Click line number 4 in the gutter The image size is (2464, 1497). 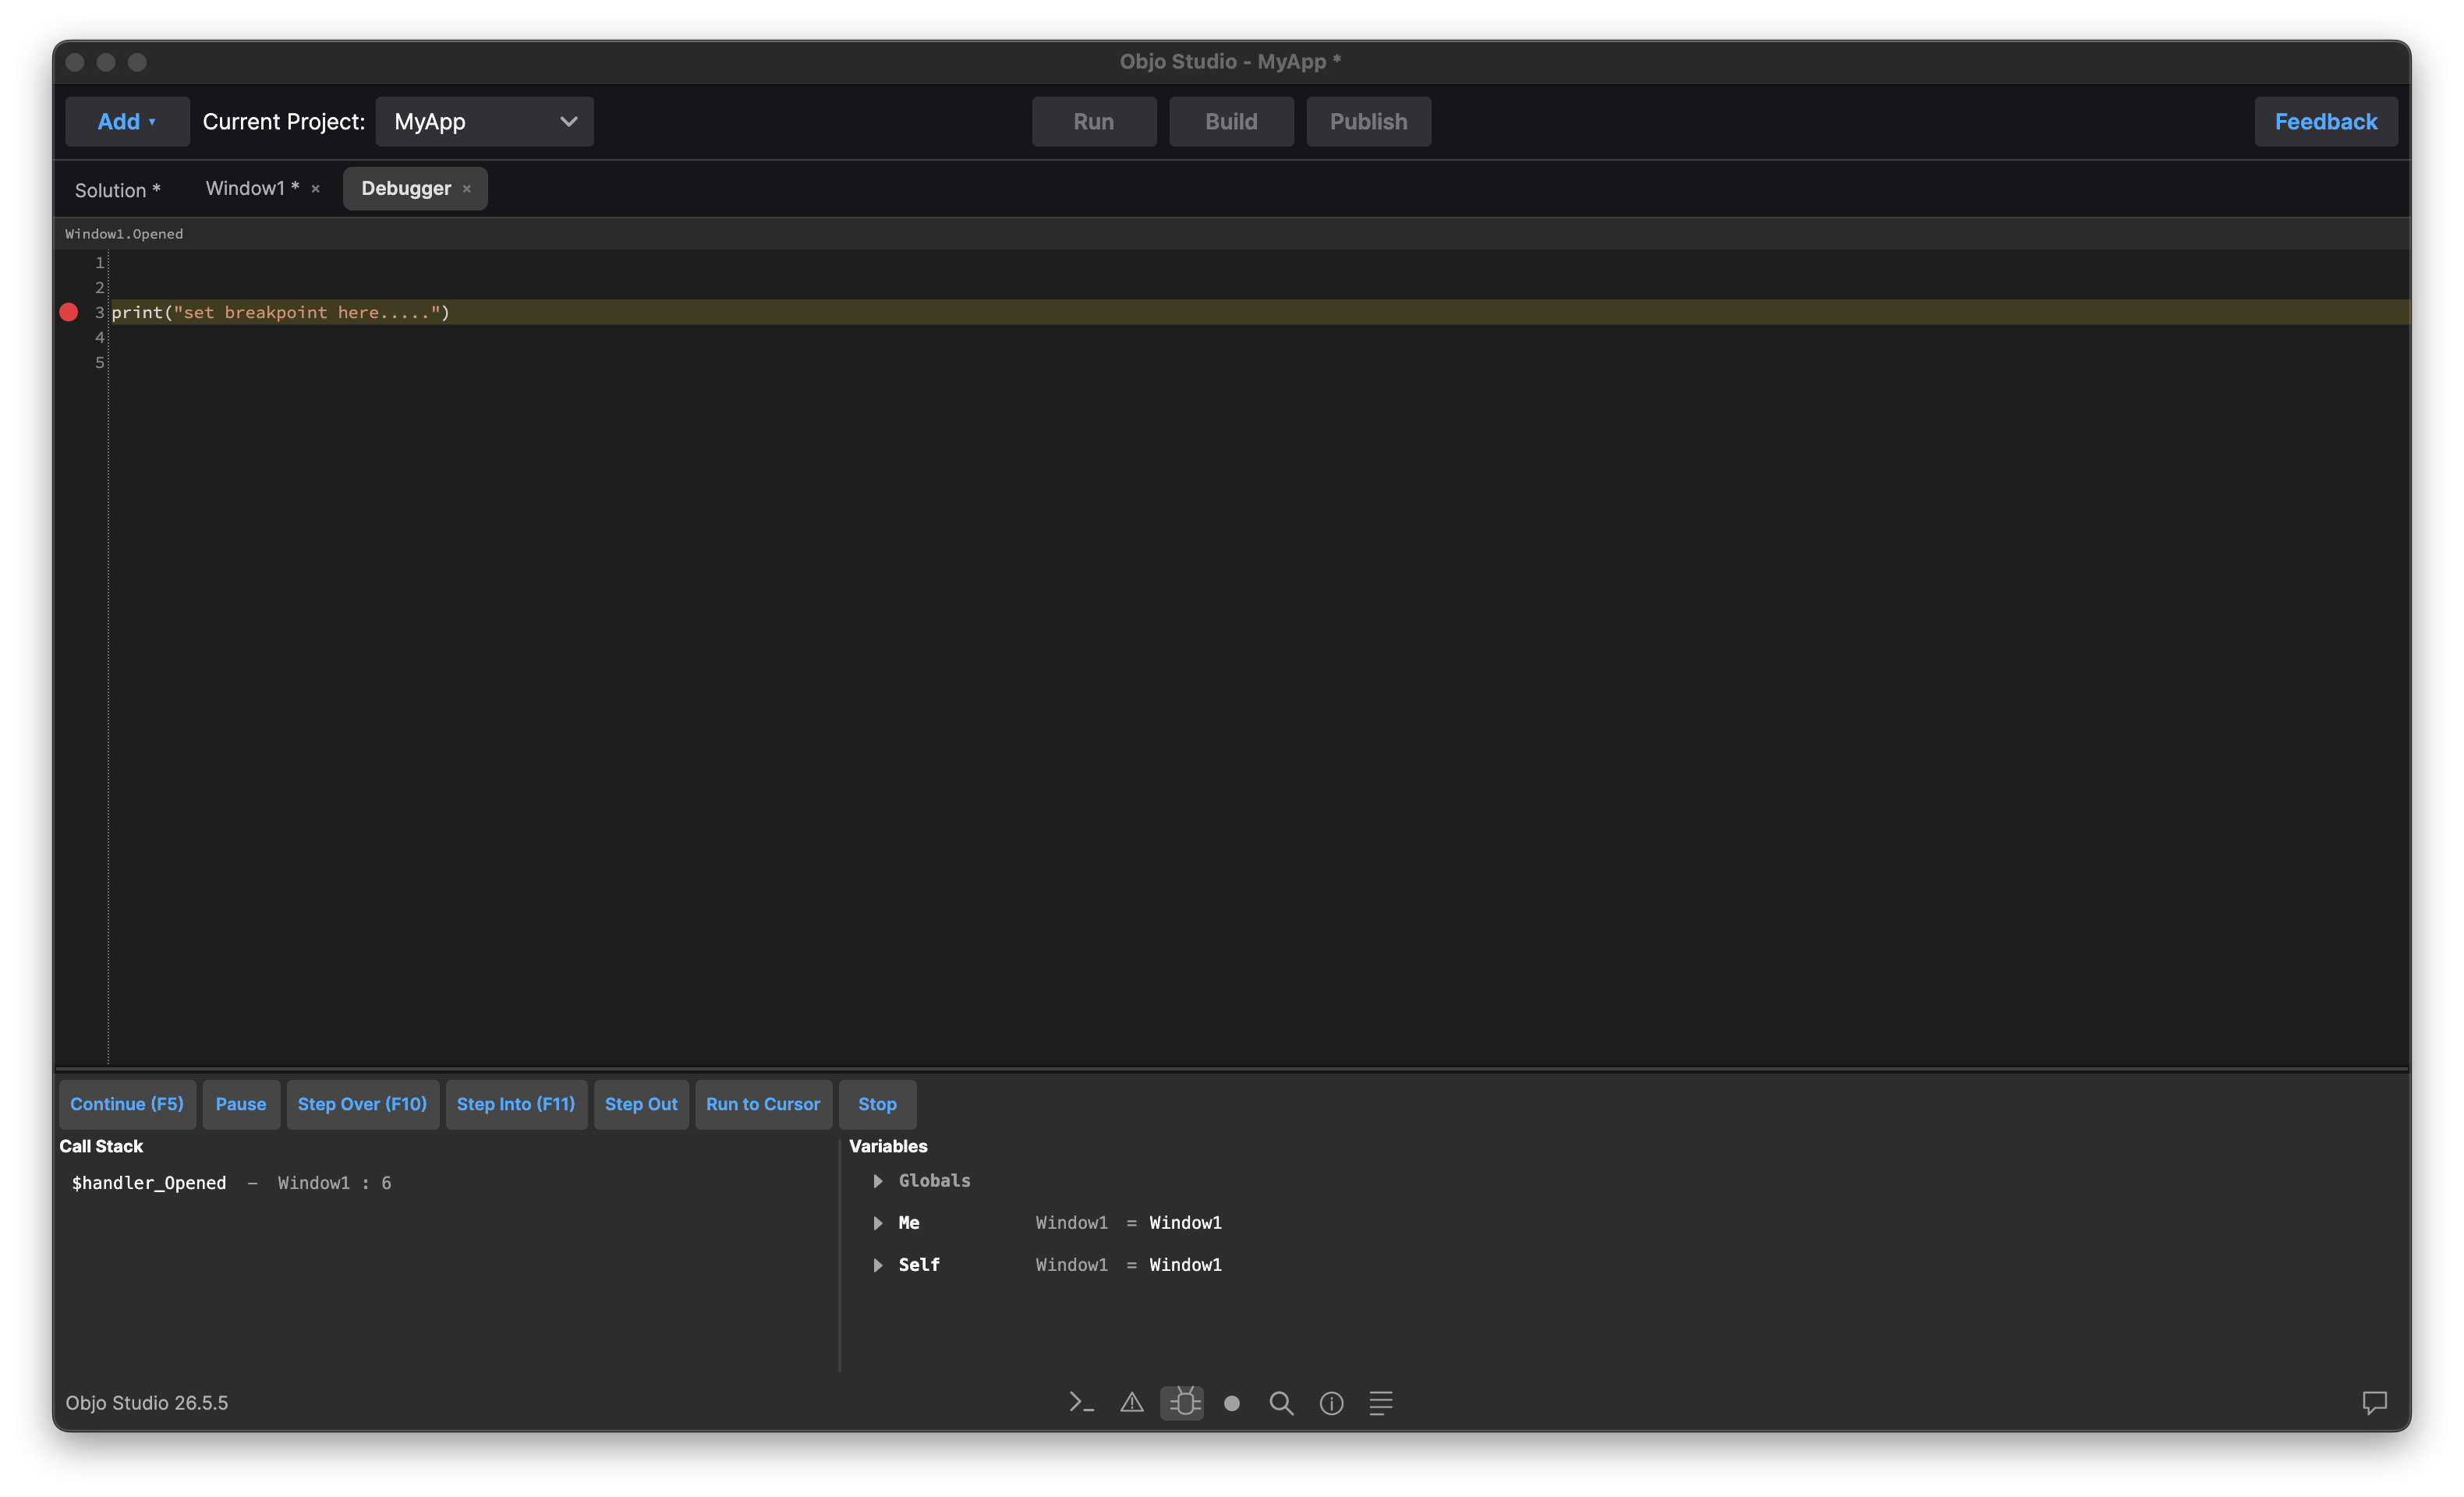(99, 337)
